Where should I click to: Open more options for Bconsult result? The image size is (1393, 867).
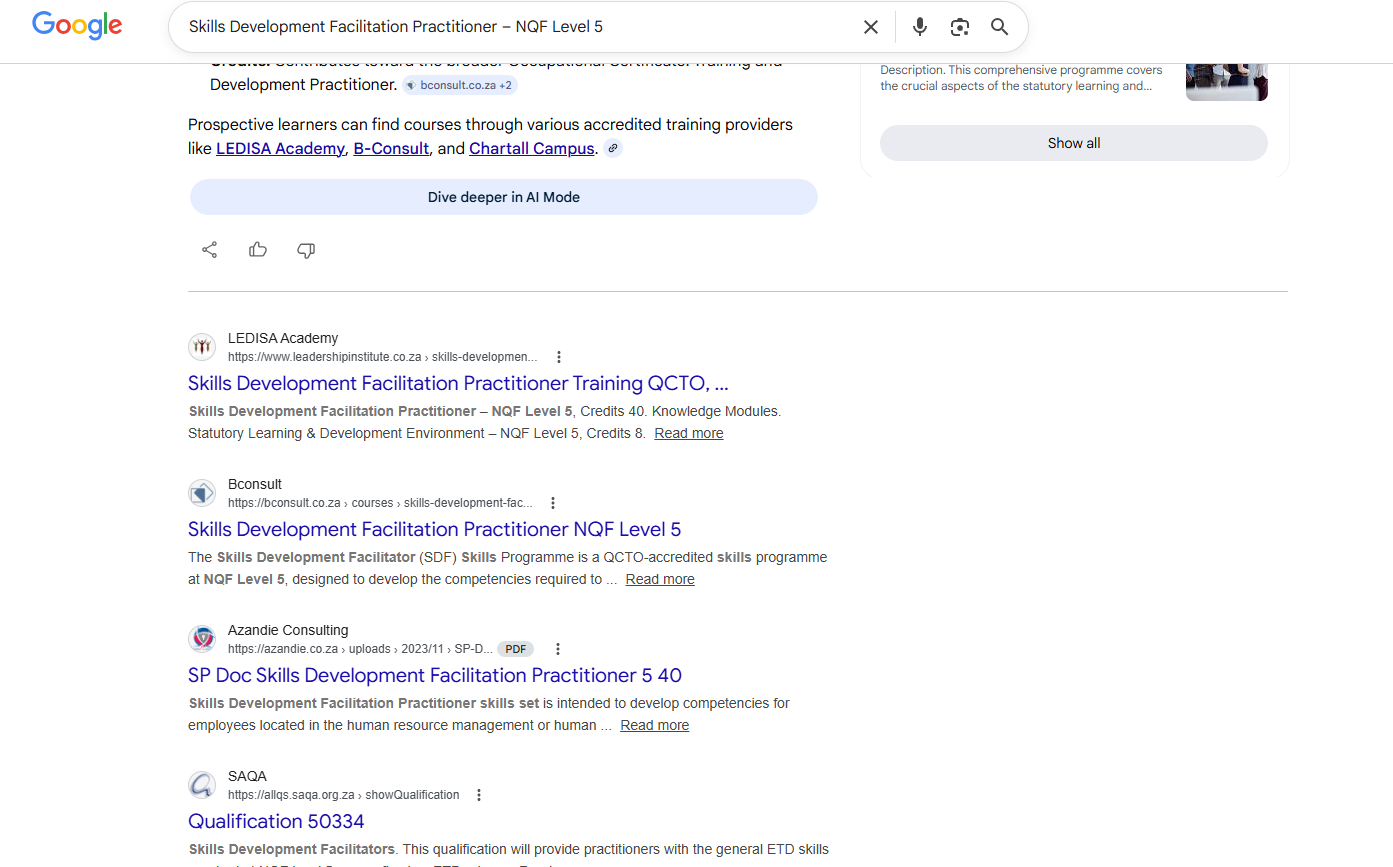[553, 503]
